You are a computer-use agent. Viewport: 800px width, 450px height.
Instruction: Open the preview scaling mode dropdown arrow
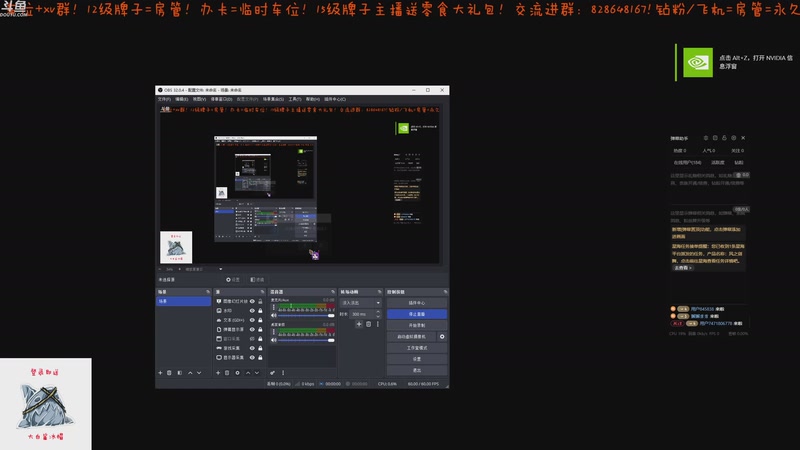coord(220,269)
